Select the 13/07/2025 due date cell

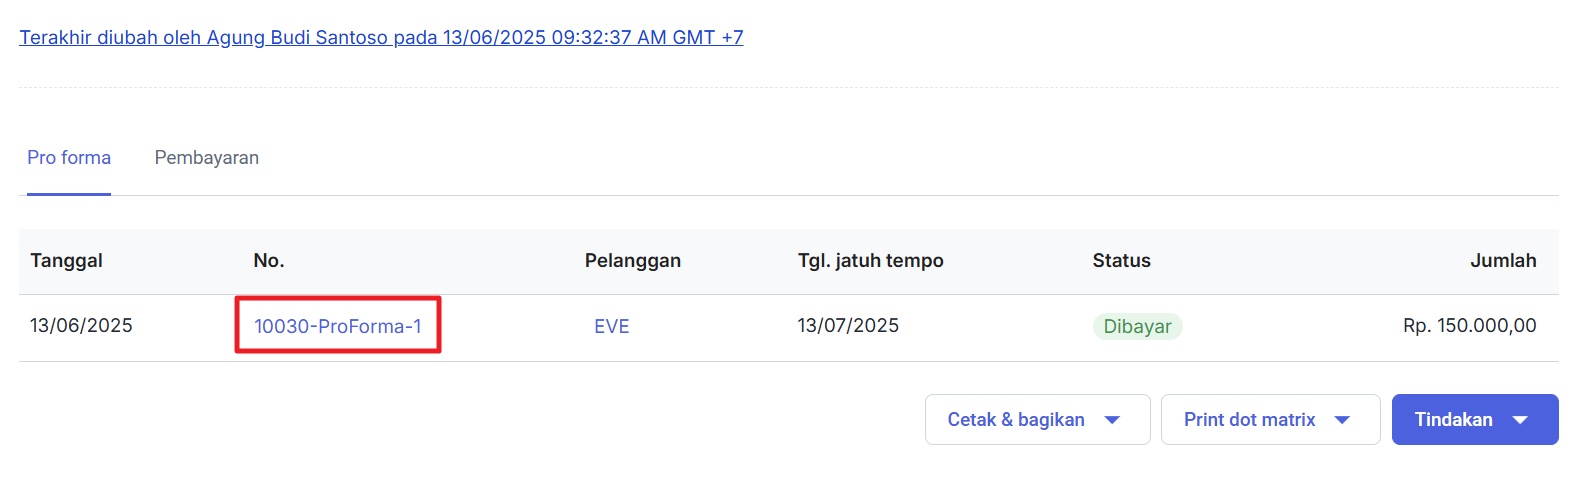tap(848, 326)
